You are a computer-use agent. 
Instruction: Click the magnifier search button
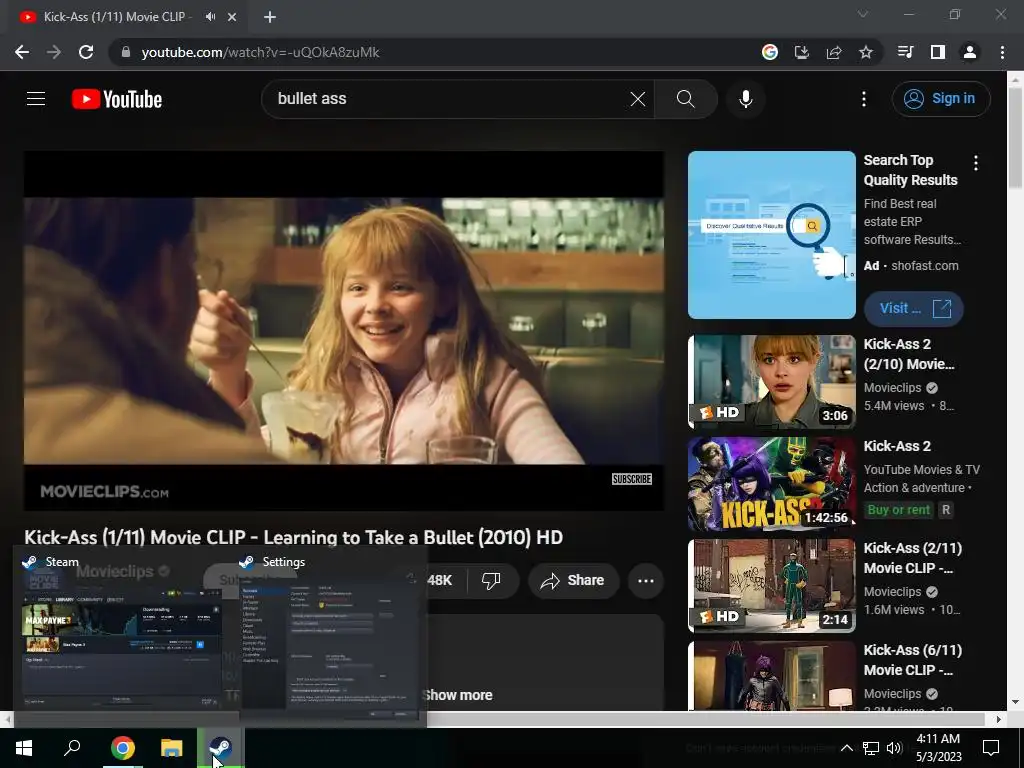point(685,99)
